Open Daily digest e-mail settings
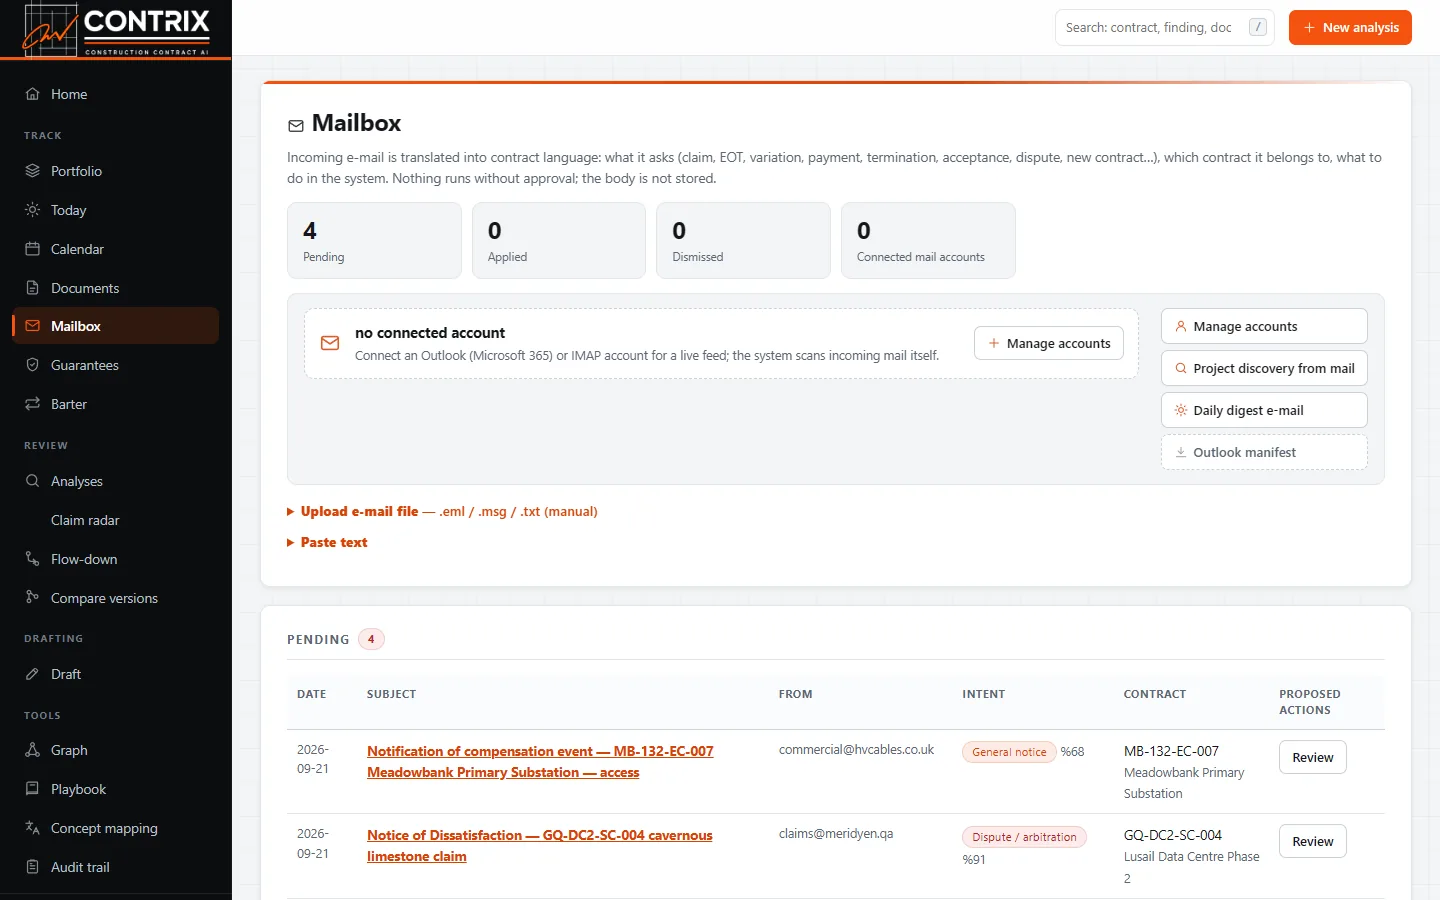The image size is (1440, 900). point(1264,410)
